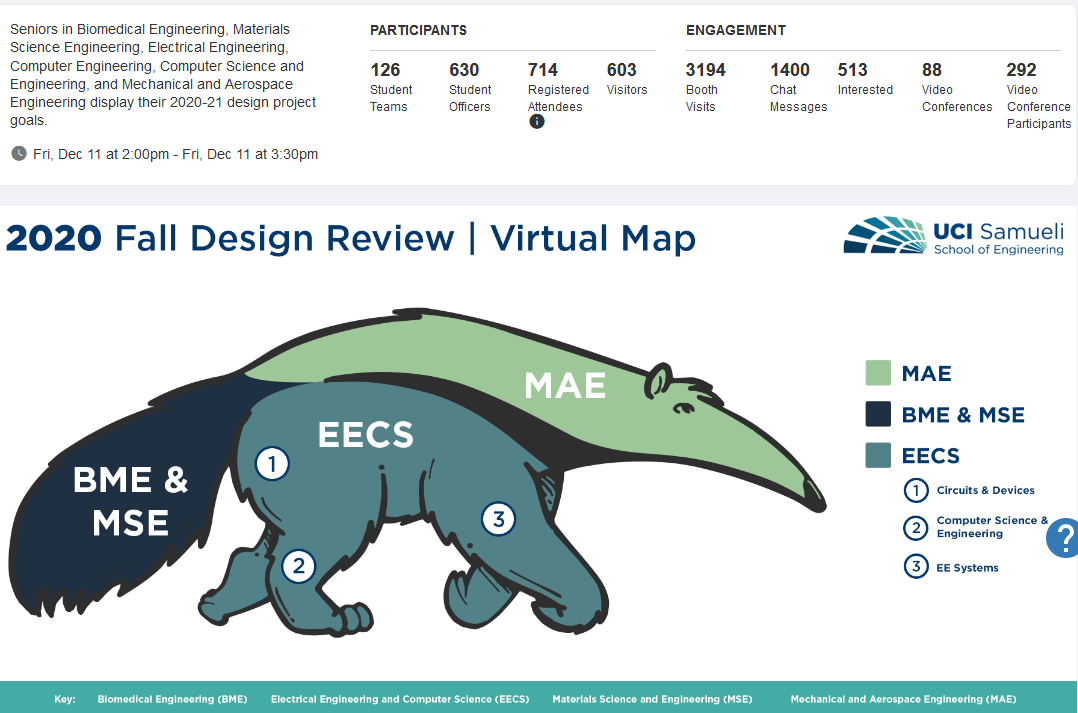Open the Circuits & Devices legend link
Viewport: 1078px width, 713px height.
985,490
